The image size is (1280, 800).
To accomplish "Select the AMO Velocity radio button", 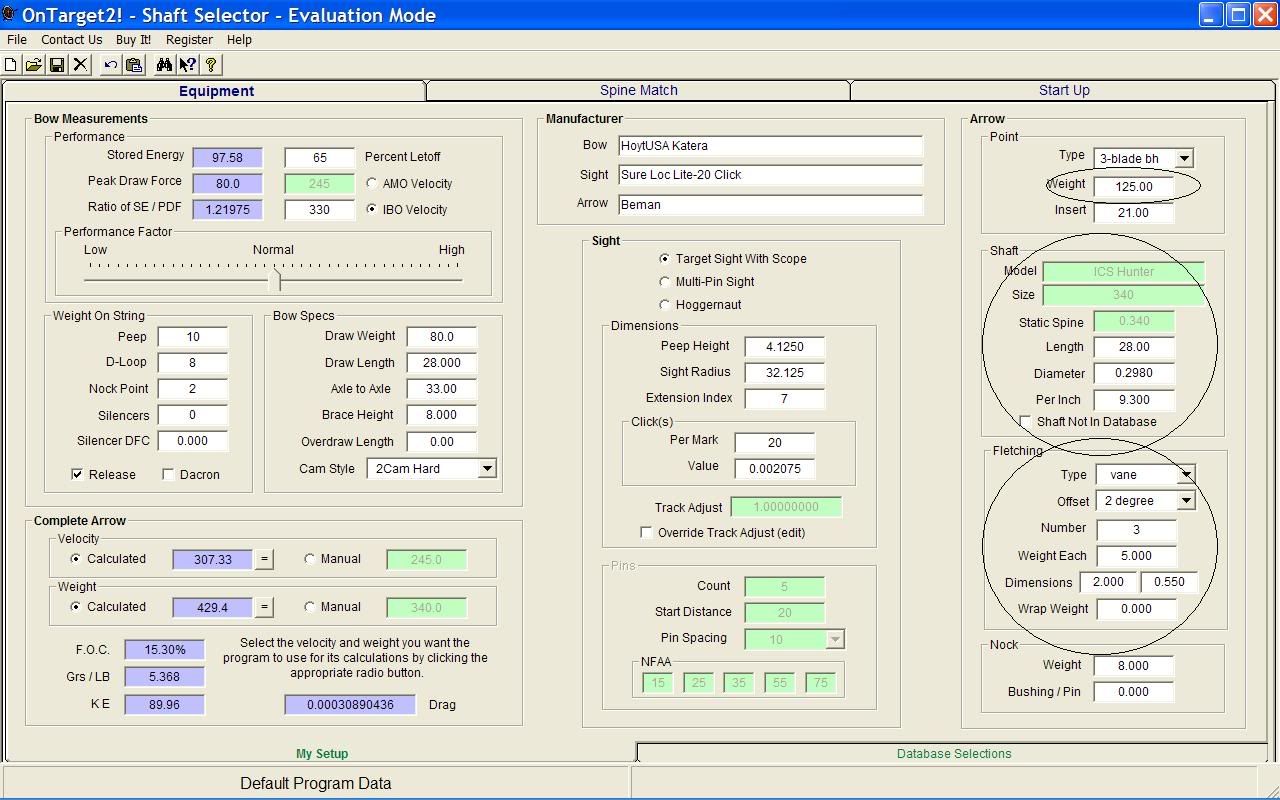I will pyautogui.click(x=372, y=184).
